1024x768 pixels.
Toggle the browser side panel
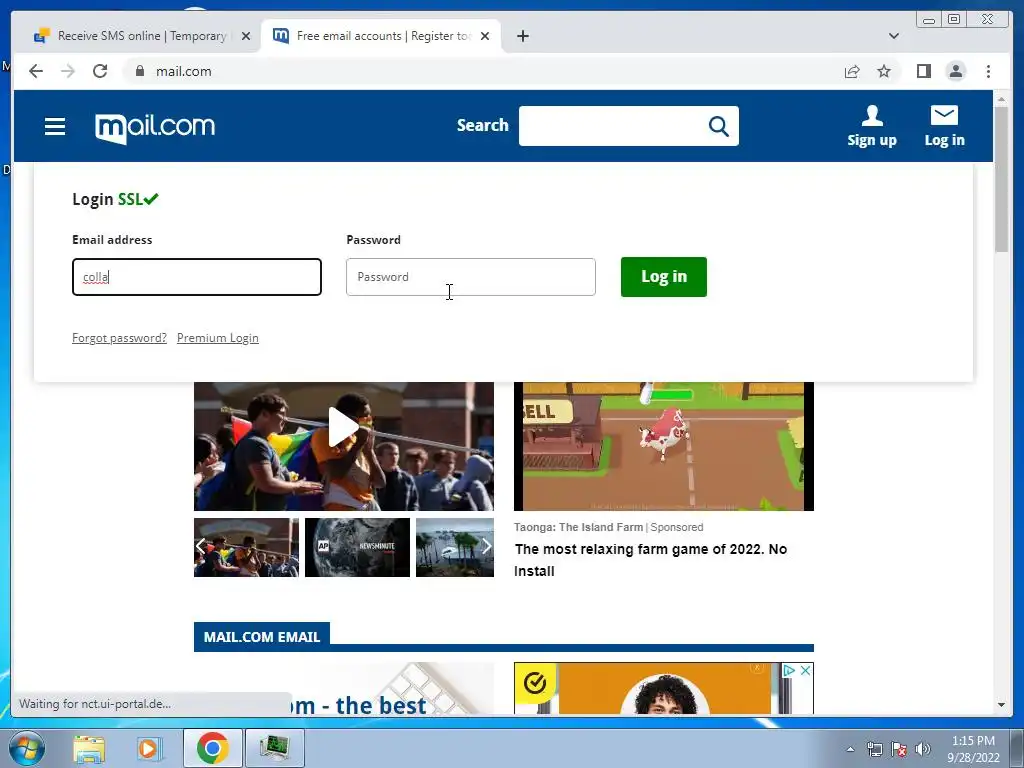click(923, 71)
